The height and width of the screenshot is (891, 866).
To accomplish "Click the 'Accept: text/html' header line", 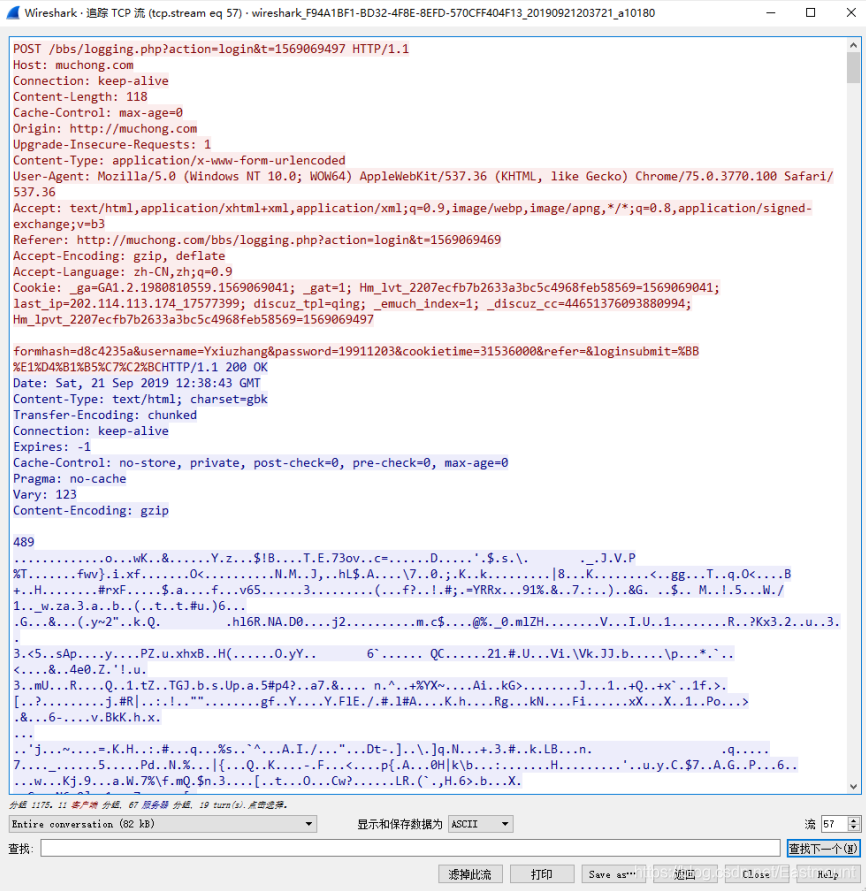I will pos(413,208).
